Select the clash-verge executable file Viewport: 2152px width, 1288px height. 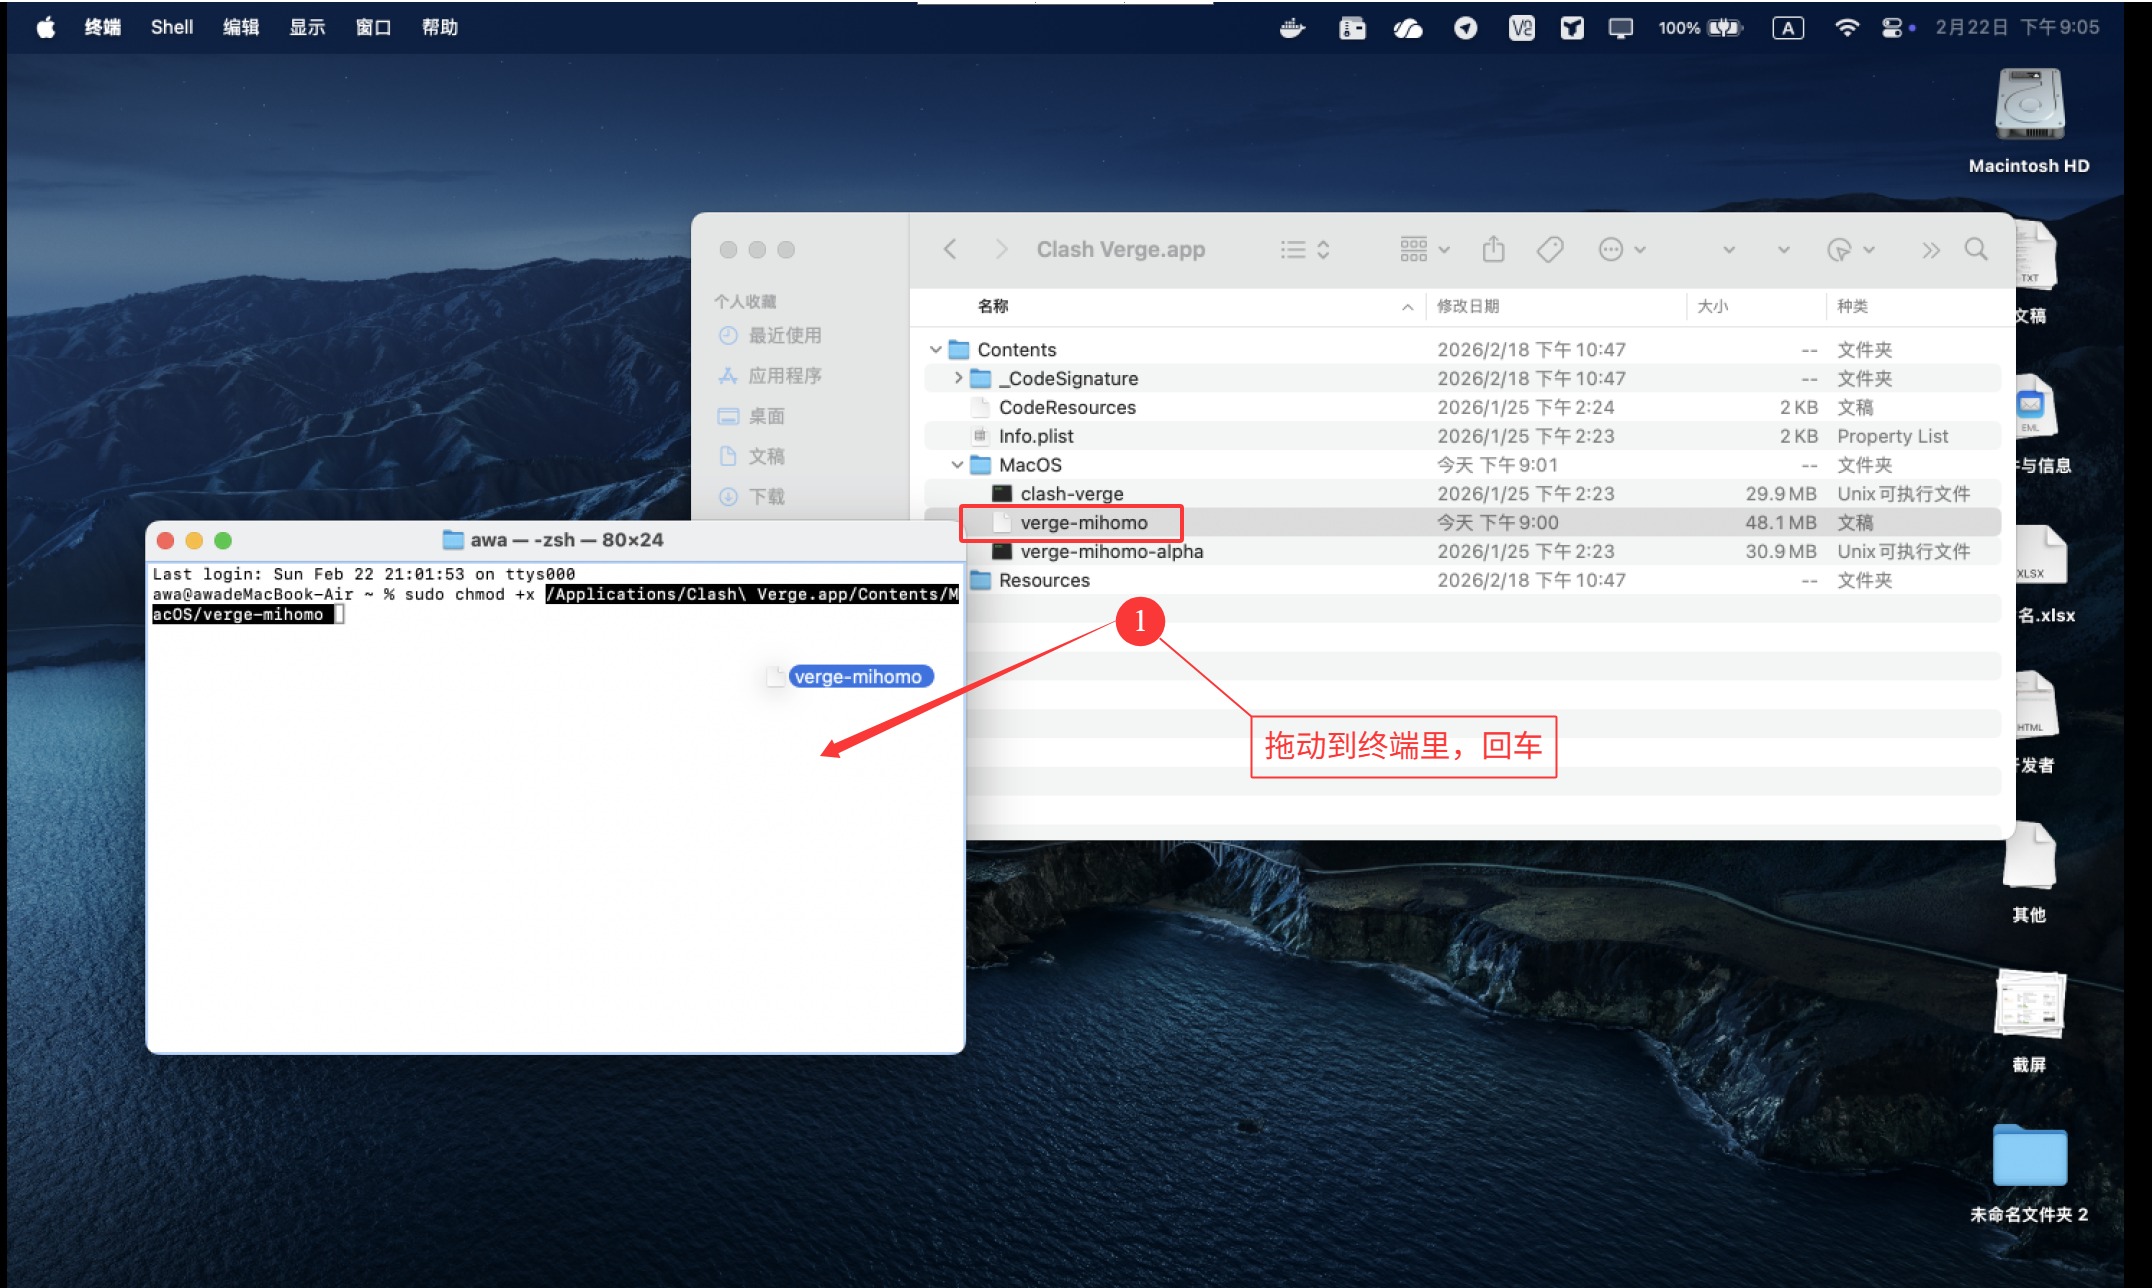pos(1462,494)
